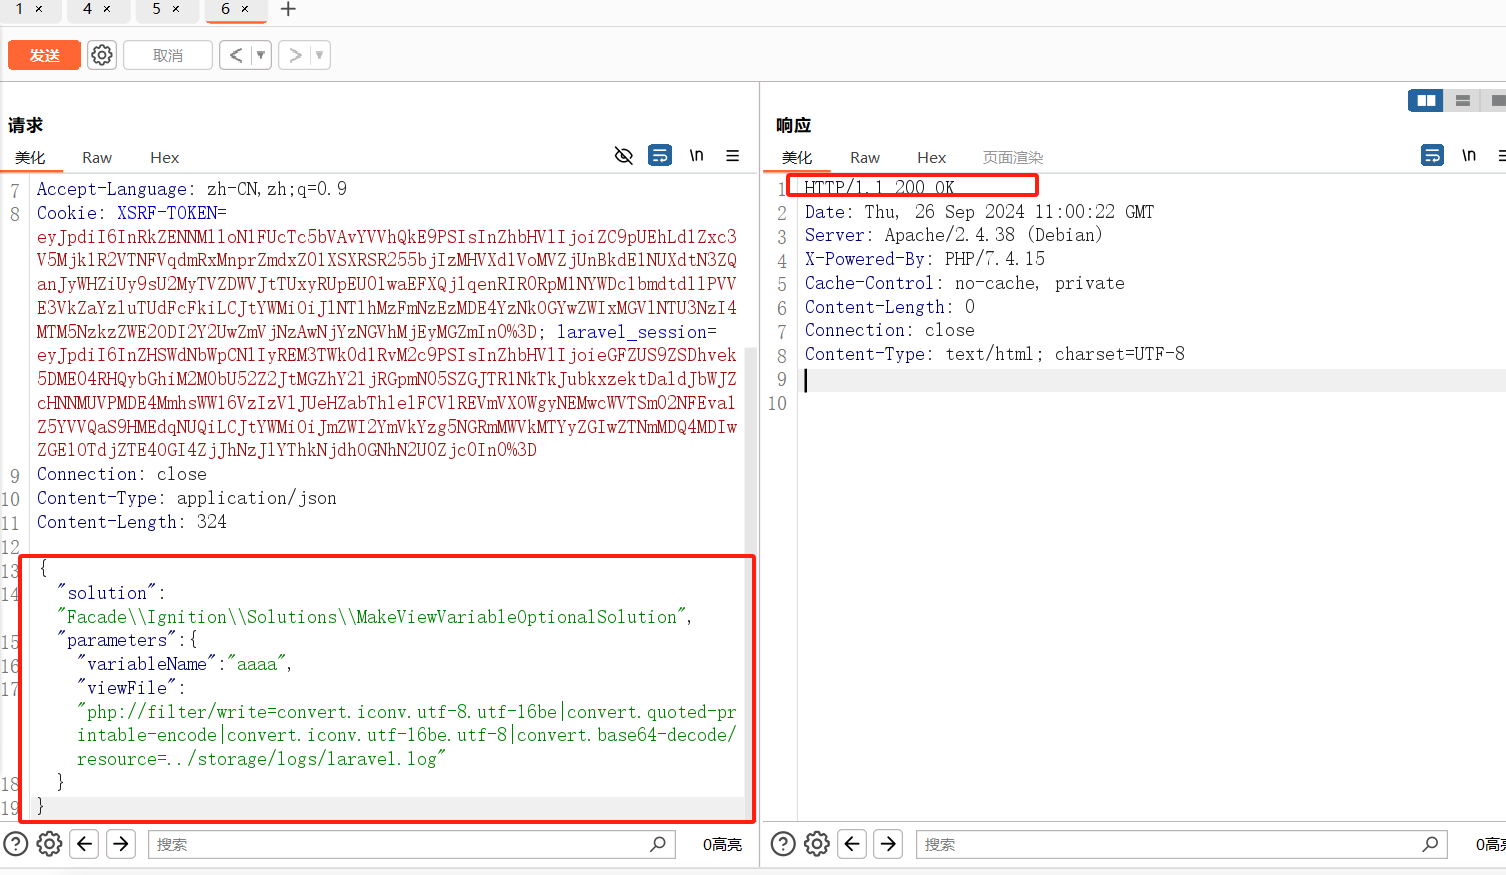1506x875 pixels.
Task: Select the response Hex tab
Action: pos(932,157)
